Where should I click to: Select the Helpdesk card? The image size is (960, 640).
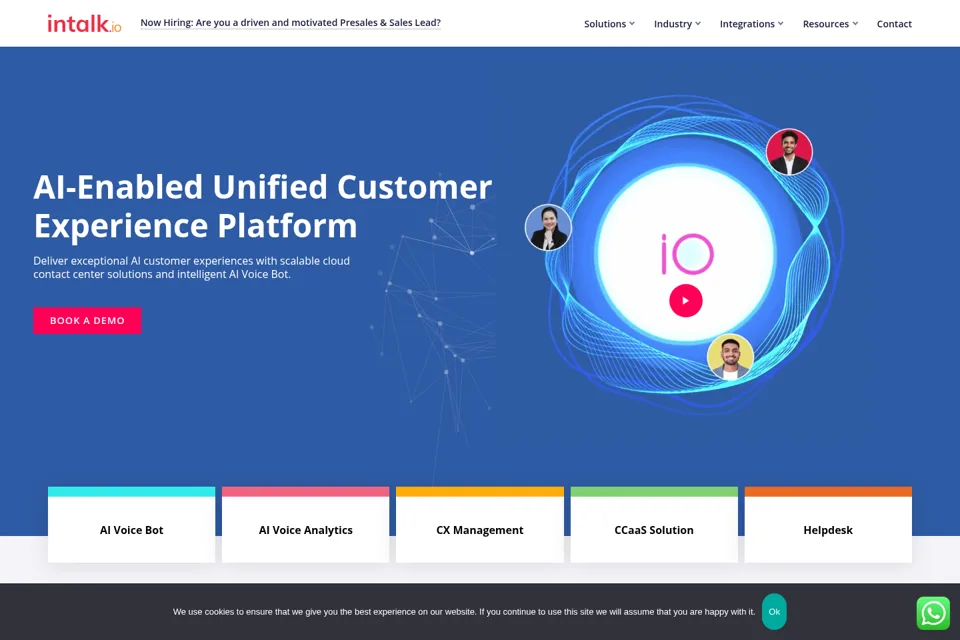coord(828,525)
